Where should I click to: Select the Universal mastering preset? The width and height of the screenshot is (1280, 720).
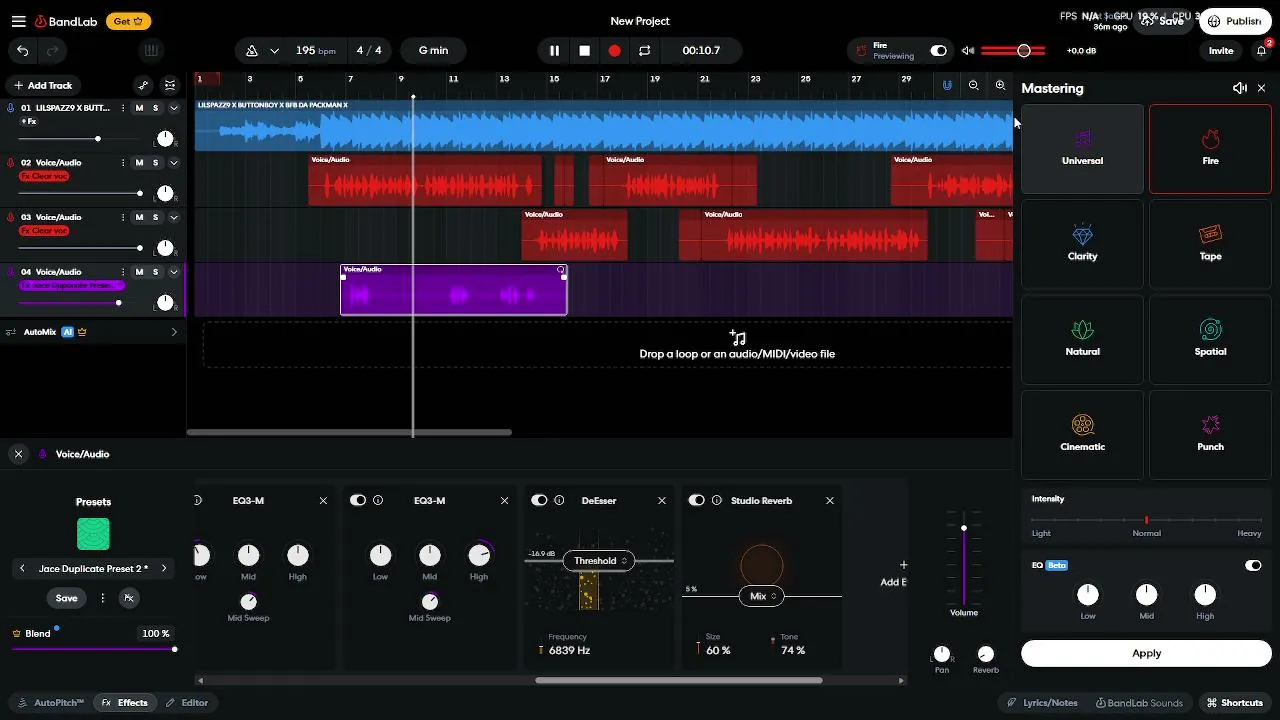[1082, 149]
